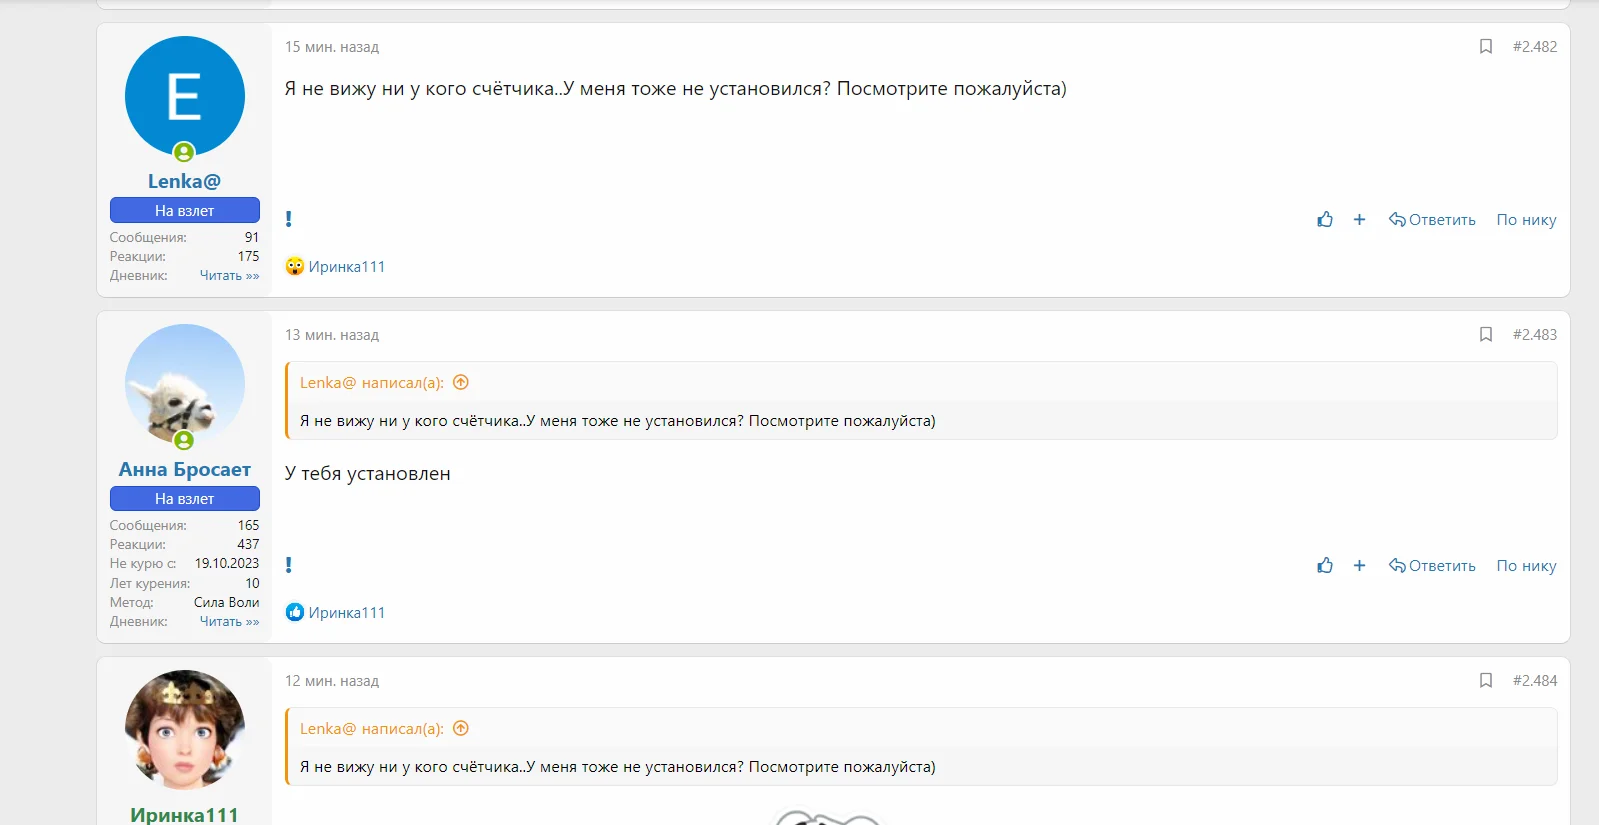Open Lenka@'s diary via Читать link

point(229,276)
